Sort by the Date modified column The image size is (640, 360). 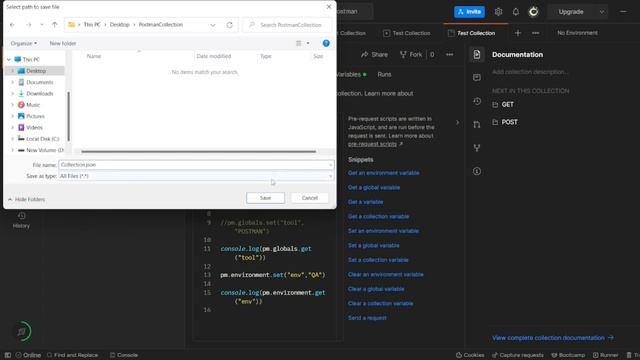[x=213, y=56]
